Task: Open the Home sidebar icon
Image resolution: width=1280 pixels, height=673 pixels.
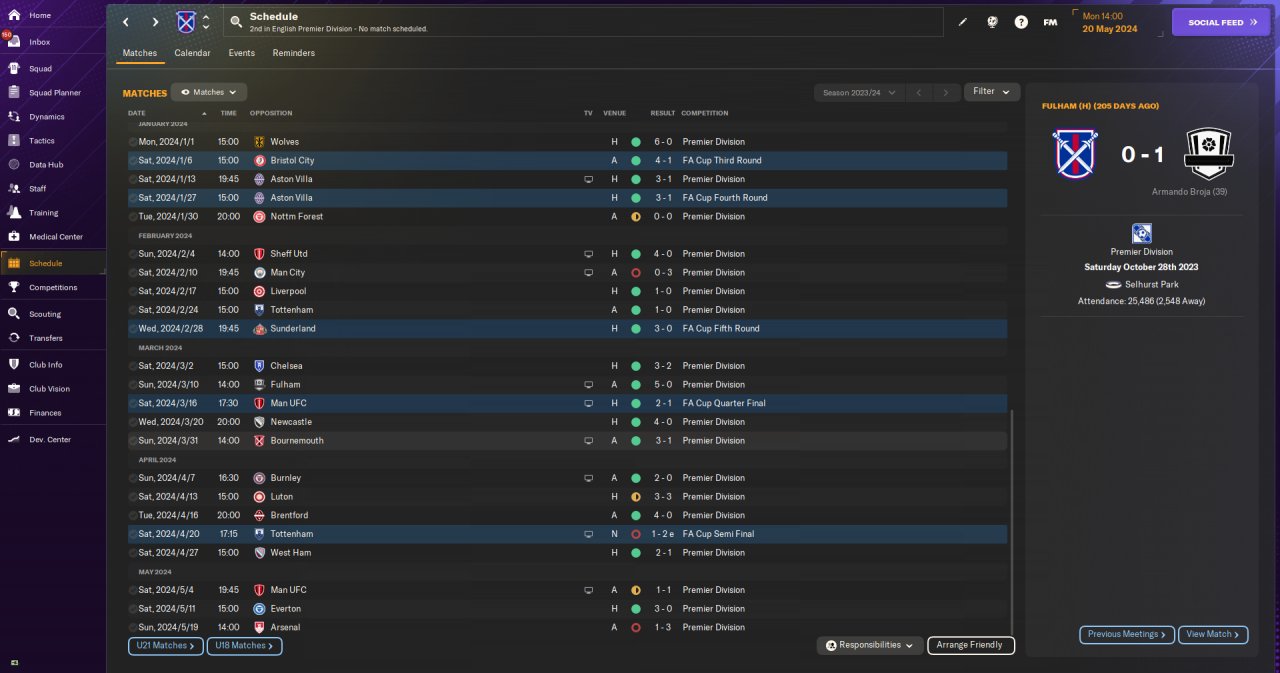Action: point(14,15)
